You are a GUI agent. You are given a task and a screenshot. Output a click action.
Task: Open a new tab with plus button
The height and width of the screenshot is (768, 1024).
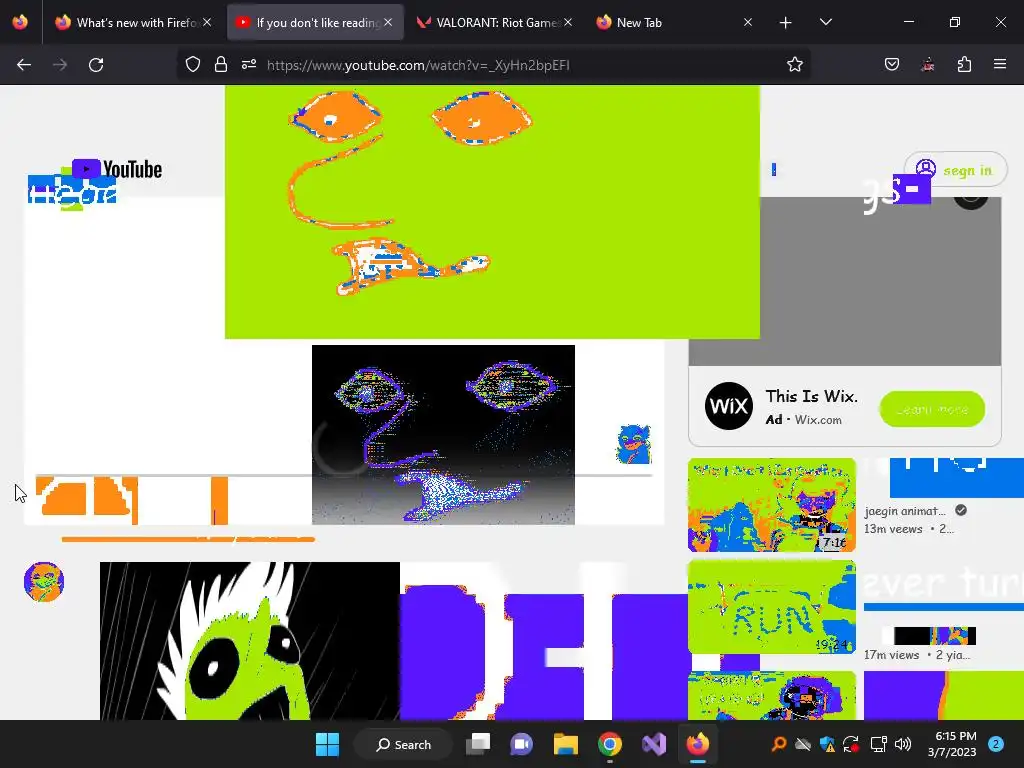coord(786,23)
